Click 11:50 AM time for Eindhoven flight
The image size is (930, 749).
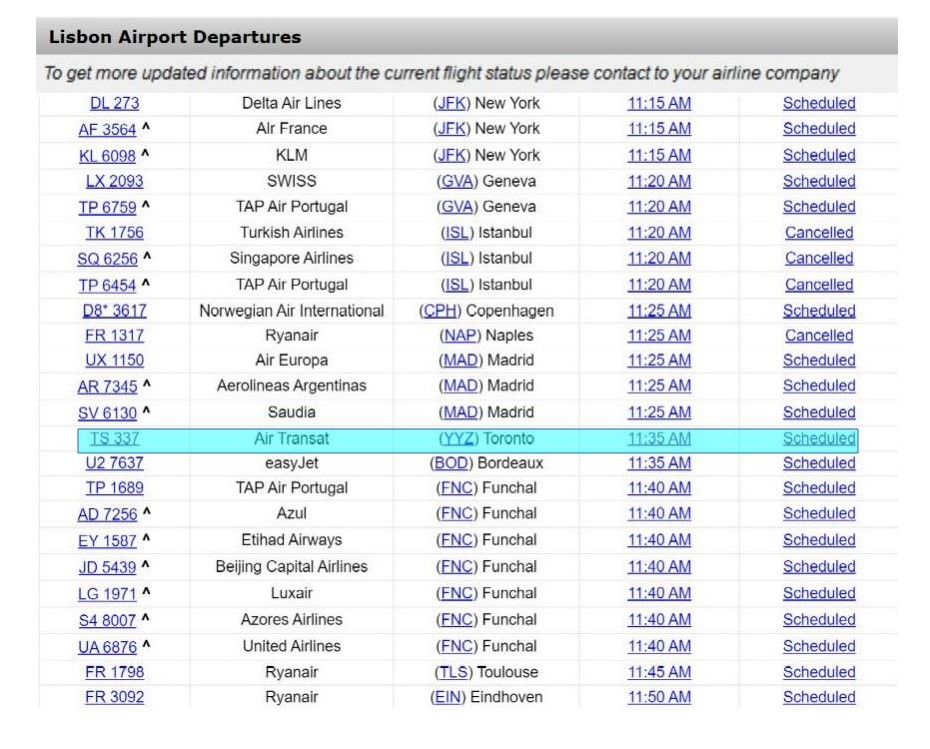(x=659, y=697)
